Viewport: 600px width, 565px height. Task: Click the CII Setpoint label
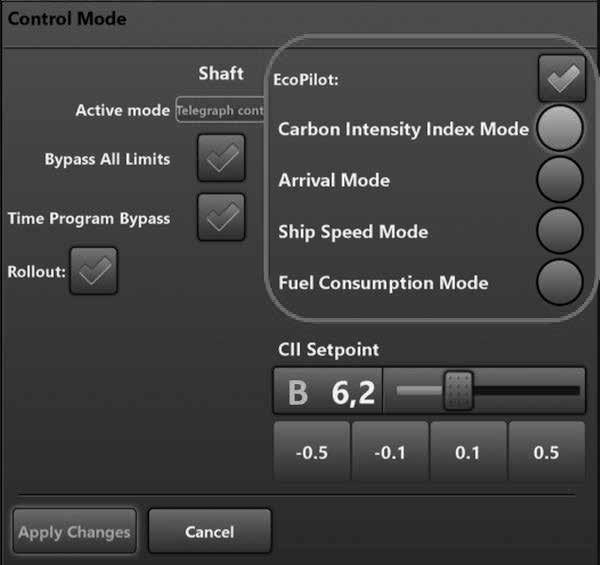click(x=328, y=349)
